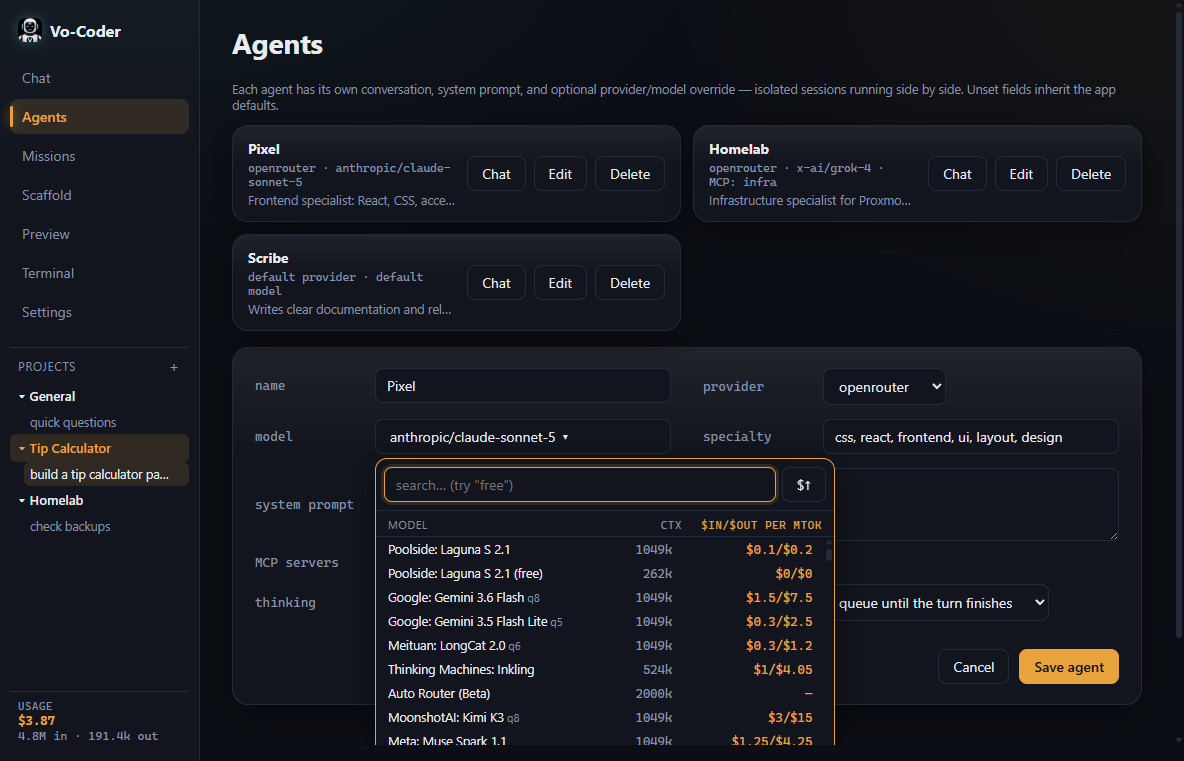Select Poolside: Laguna S 2.1 paid model
Screen dimensions: 1184x761
tap(600, 550)
